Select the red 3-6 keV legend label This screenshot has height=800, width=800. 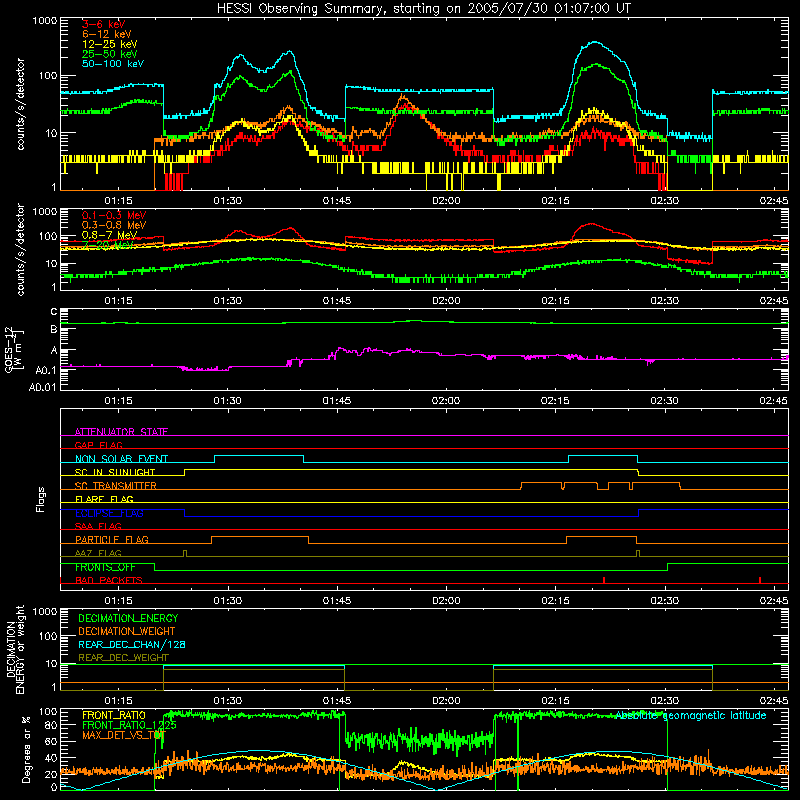[x=103, y=24]
